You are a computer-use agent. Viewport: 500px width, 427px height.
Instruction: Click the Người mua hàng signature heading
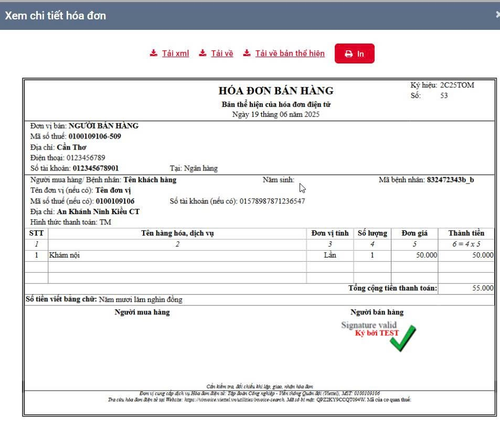pyautogui.click(x=142, y=312)
